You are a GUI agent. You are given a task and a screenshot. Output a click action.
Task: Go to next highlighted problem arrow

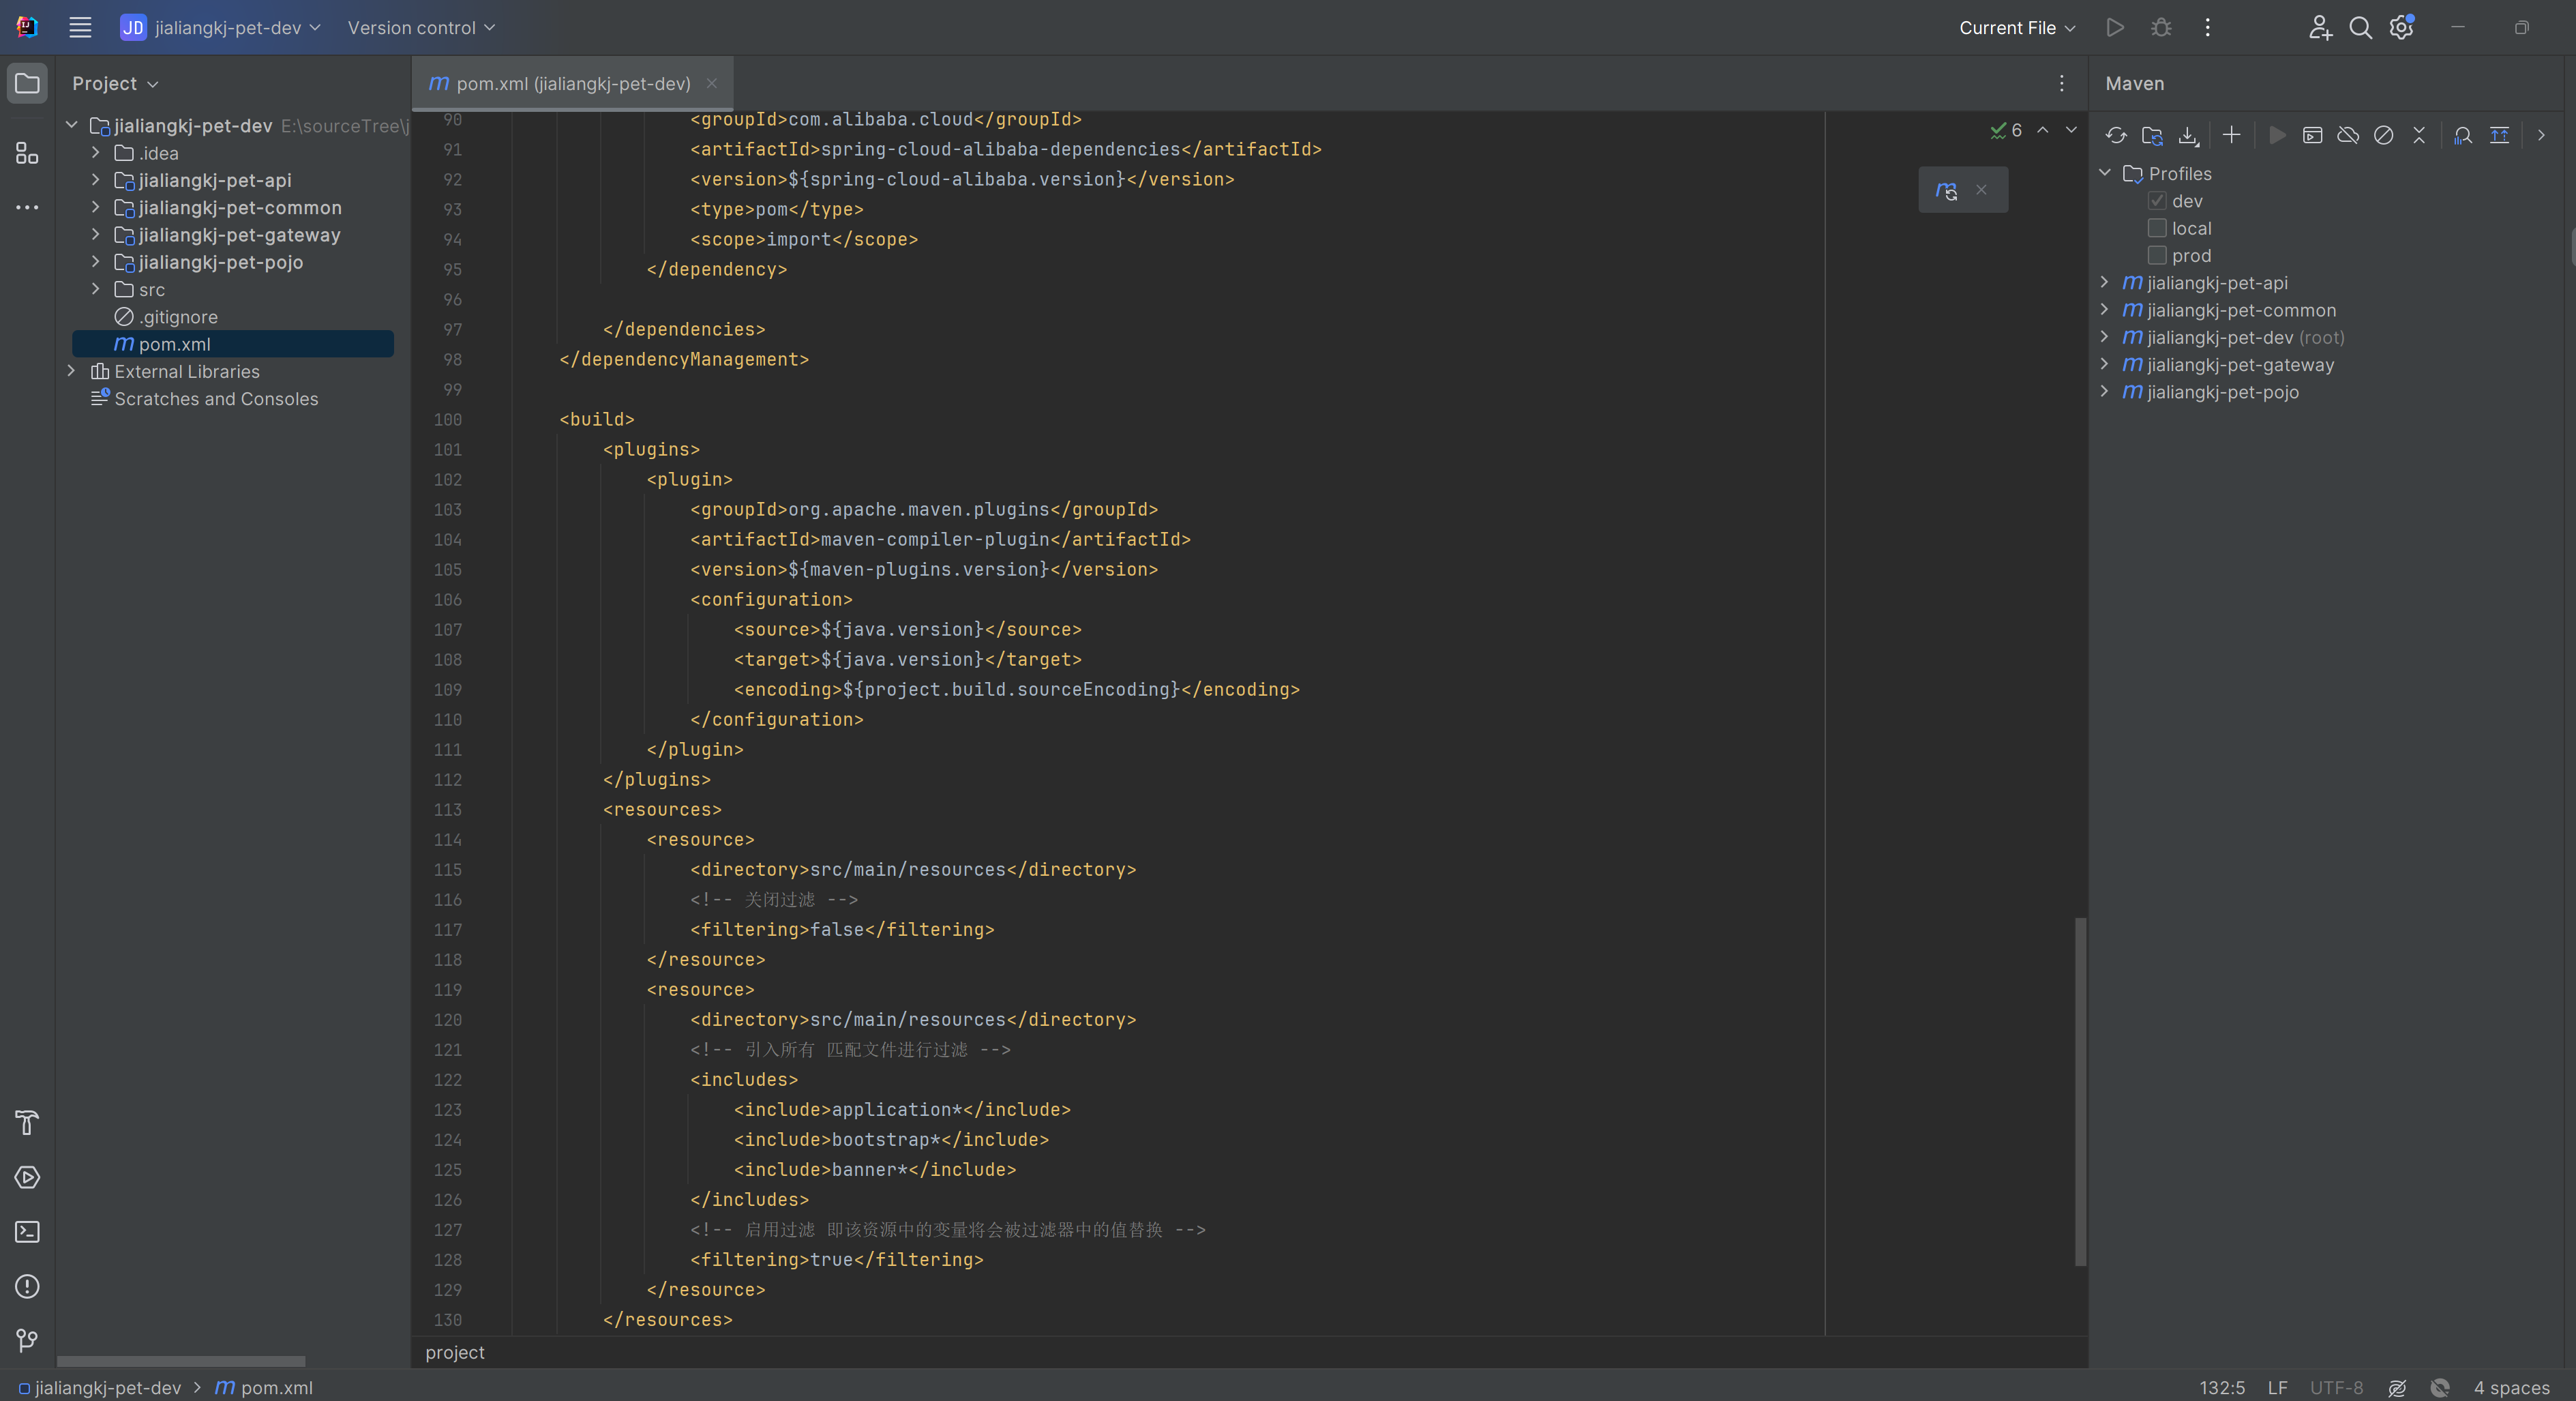[x=2071, y=130]
